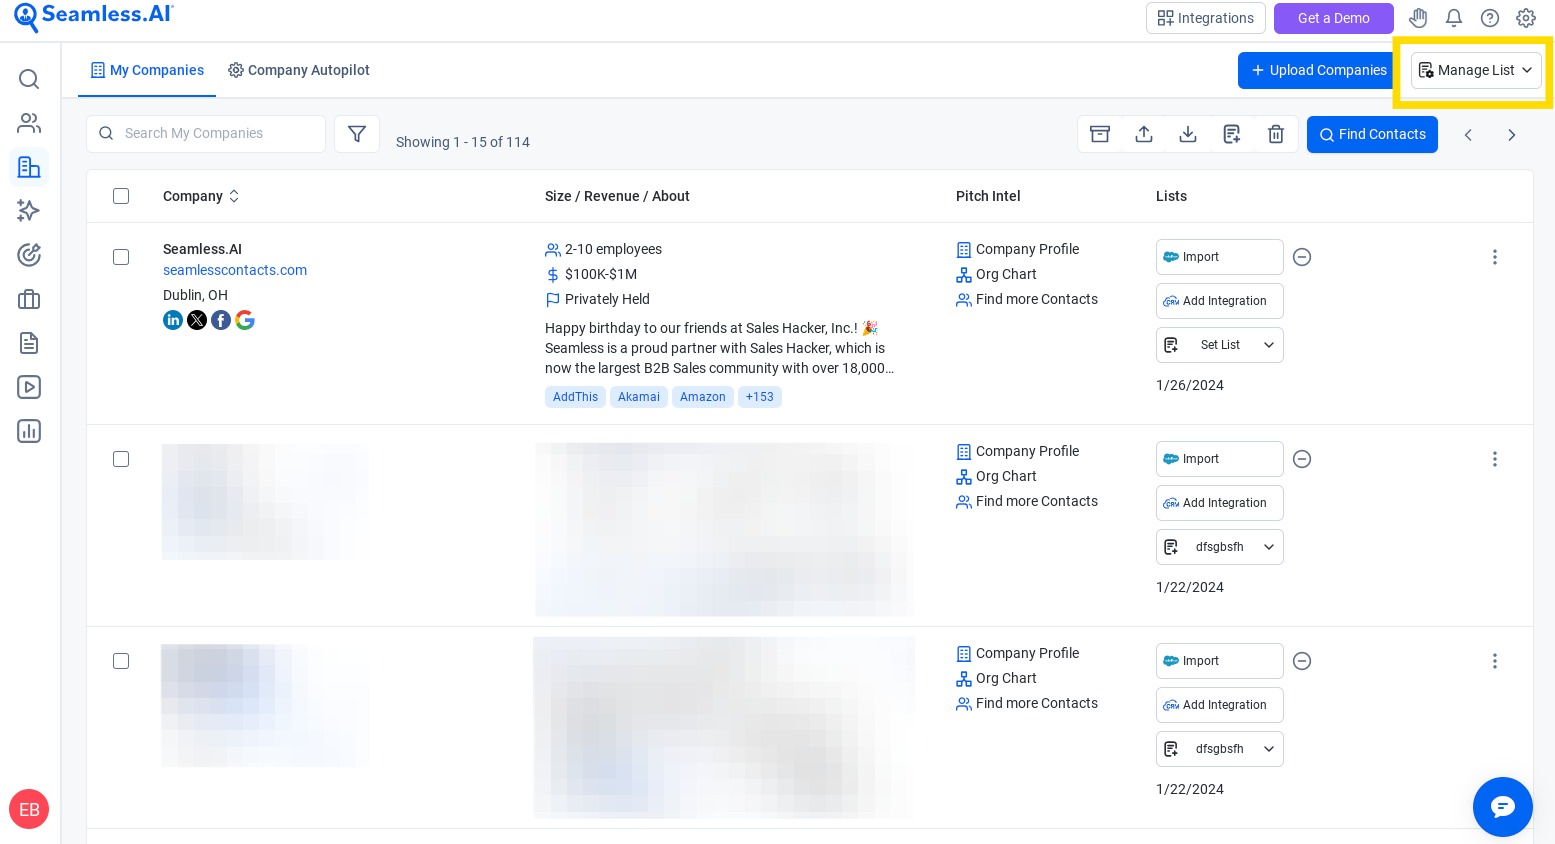Click Add Integration in Seamless.AI row
This screenshot has height=844, width=1555.
[x=1220, y=301]
